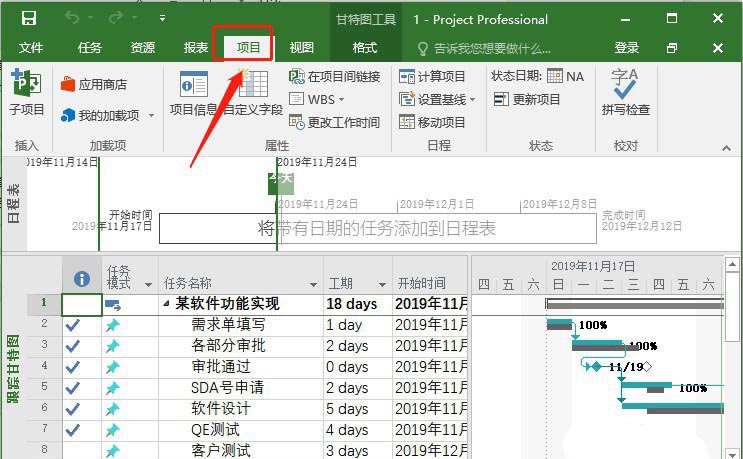Open the Task name (任务名称) column filter
Screen dimensions: 743x459
tap(313, 285)
